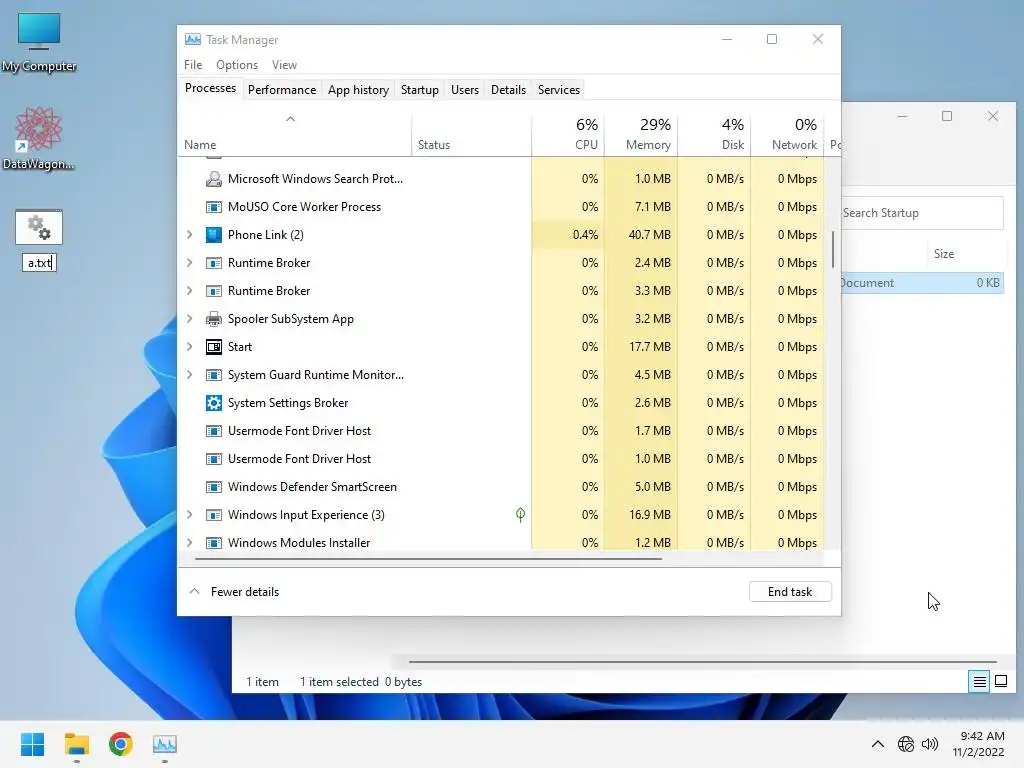Click the a.txt rename text box

pyautogui.click(x=39, y=263)
